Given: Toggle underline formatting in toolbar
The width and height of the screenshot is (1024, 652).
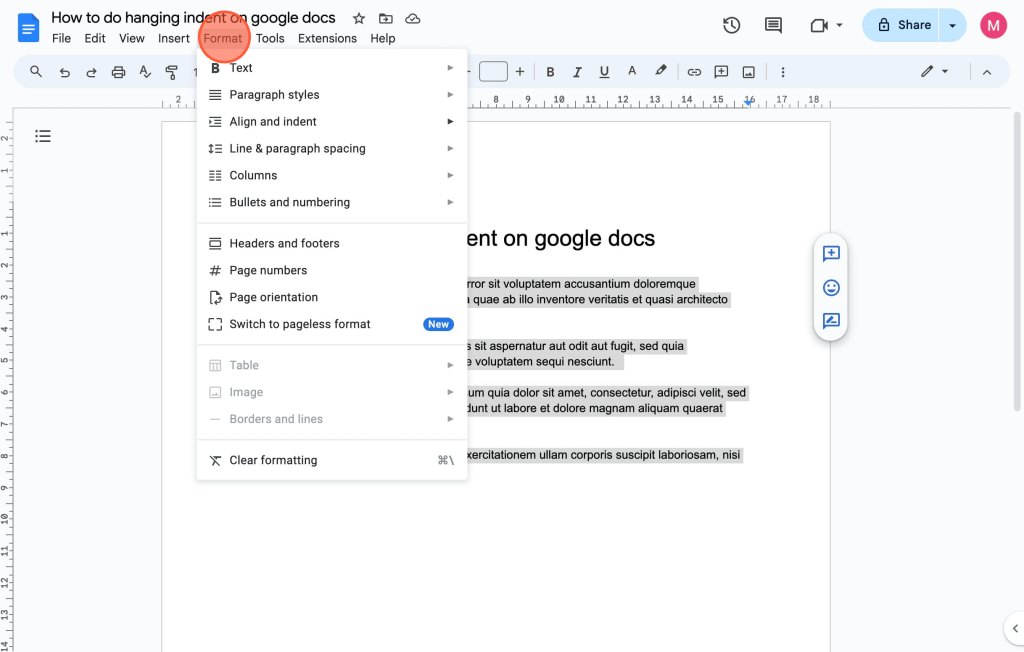Looking at the screenshot, I should pos(604,72).
